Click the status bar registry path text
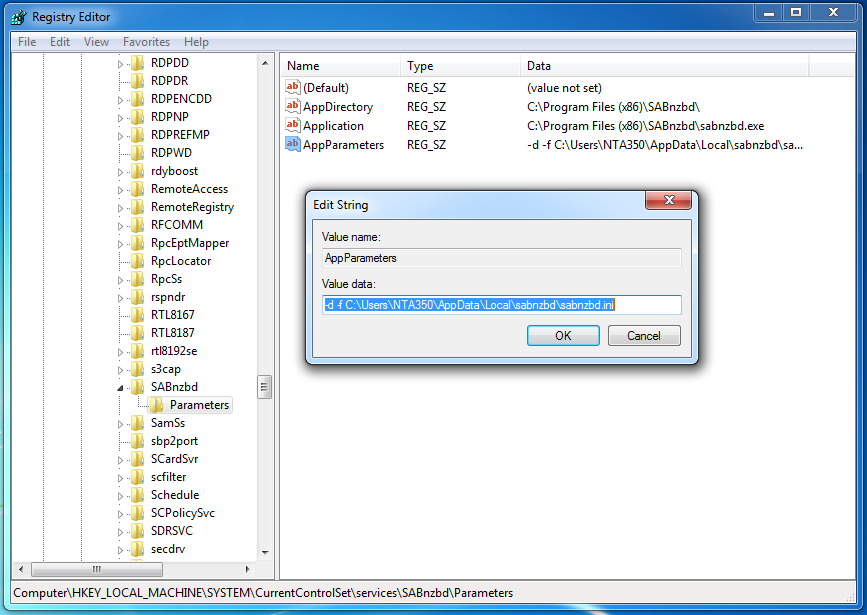 pos(263,593)
